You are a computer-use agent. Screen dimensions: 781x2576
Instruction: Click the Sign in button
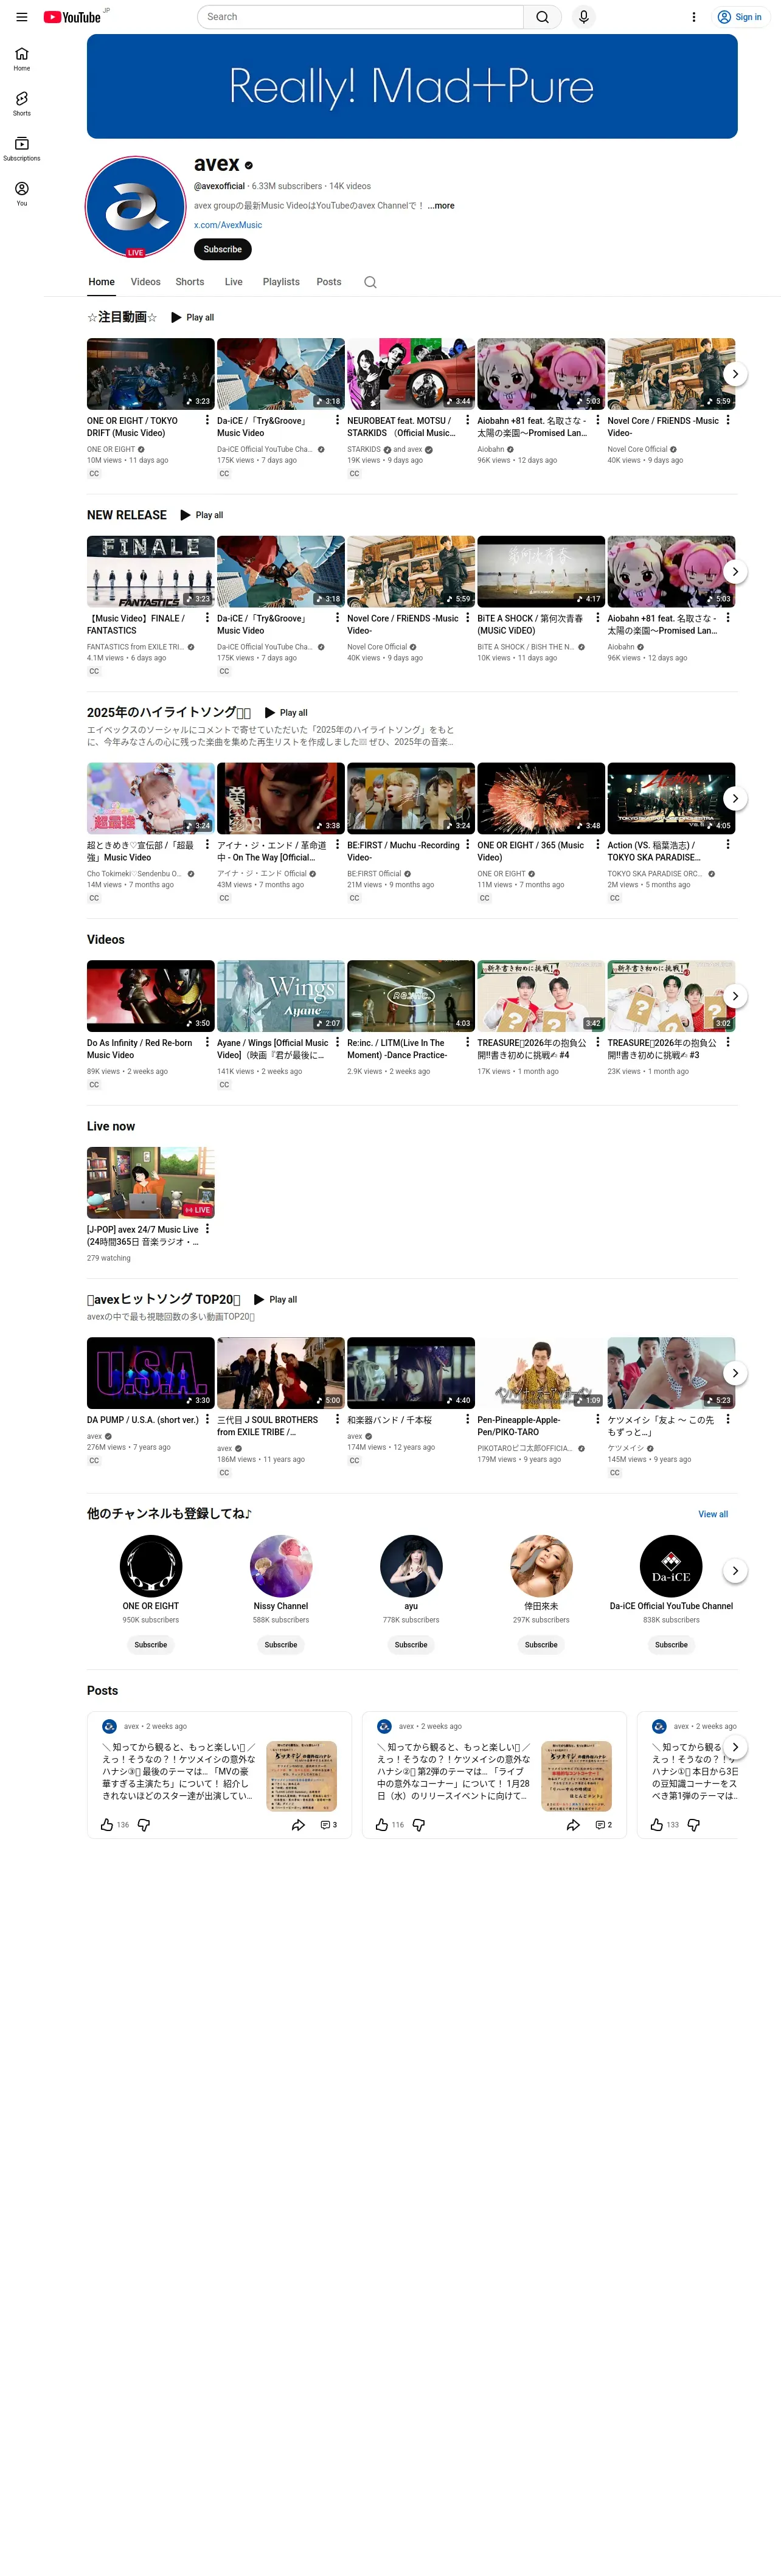pos(739,17)
